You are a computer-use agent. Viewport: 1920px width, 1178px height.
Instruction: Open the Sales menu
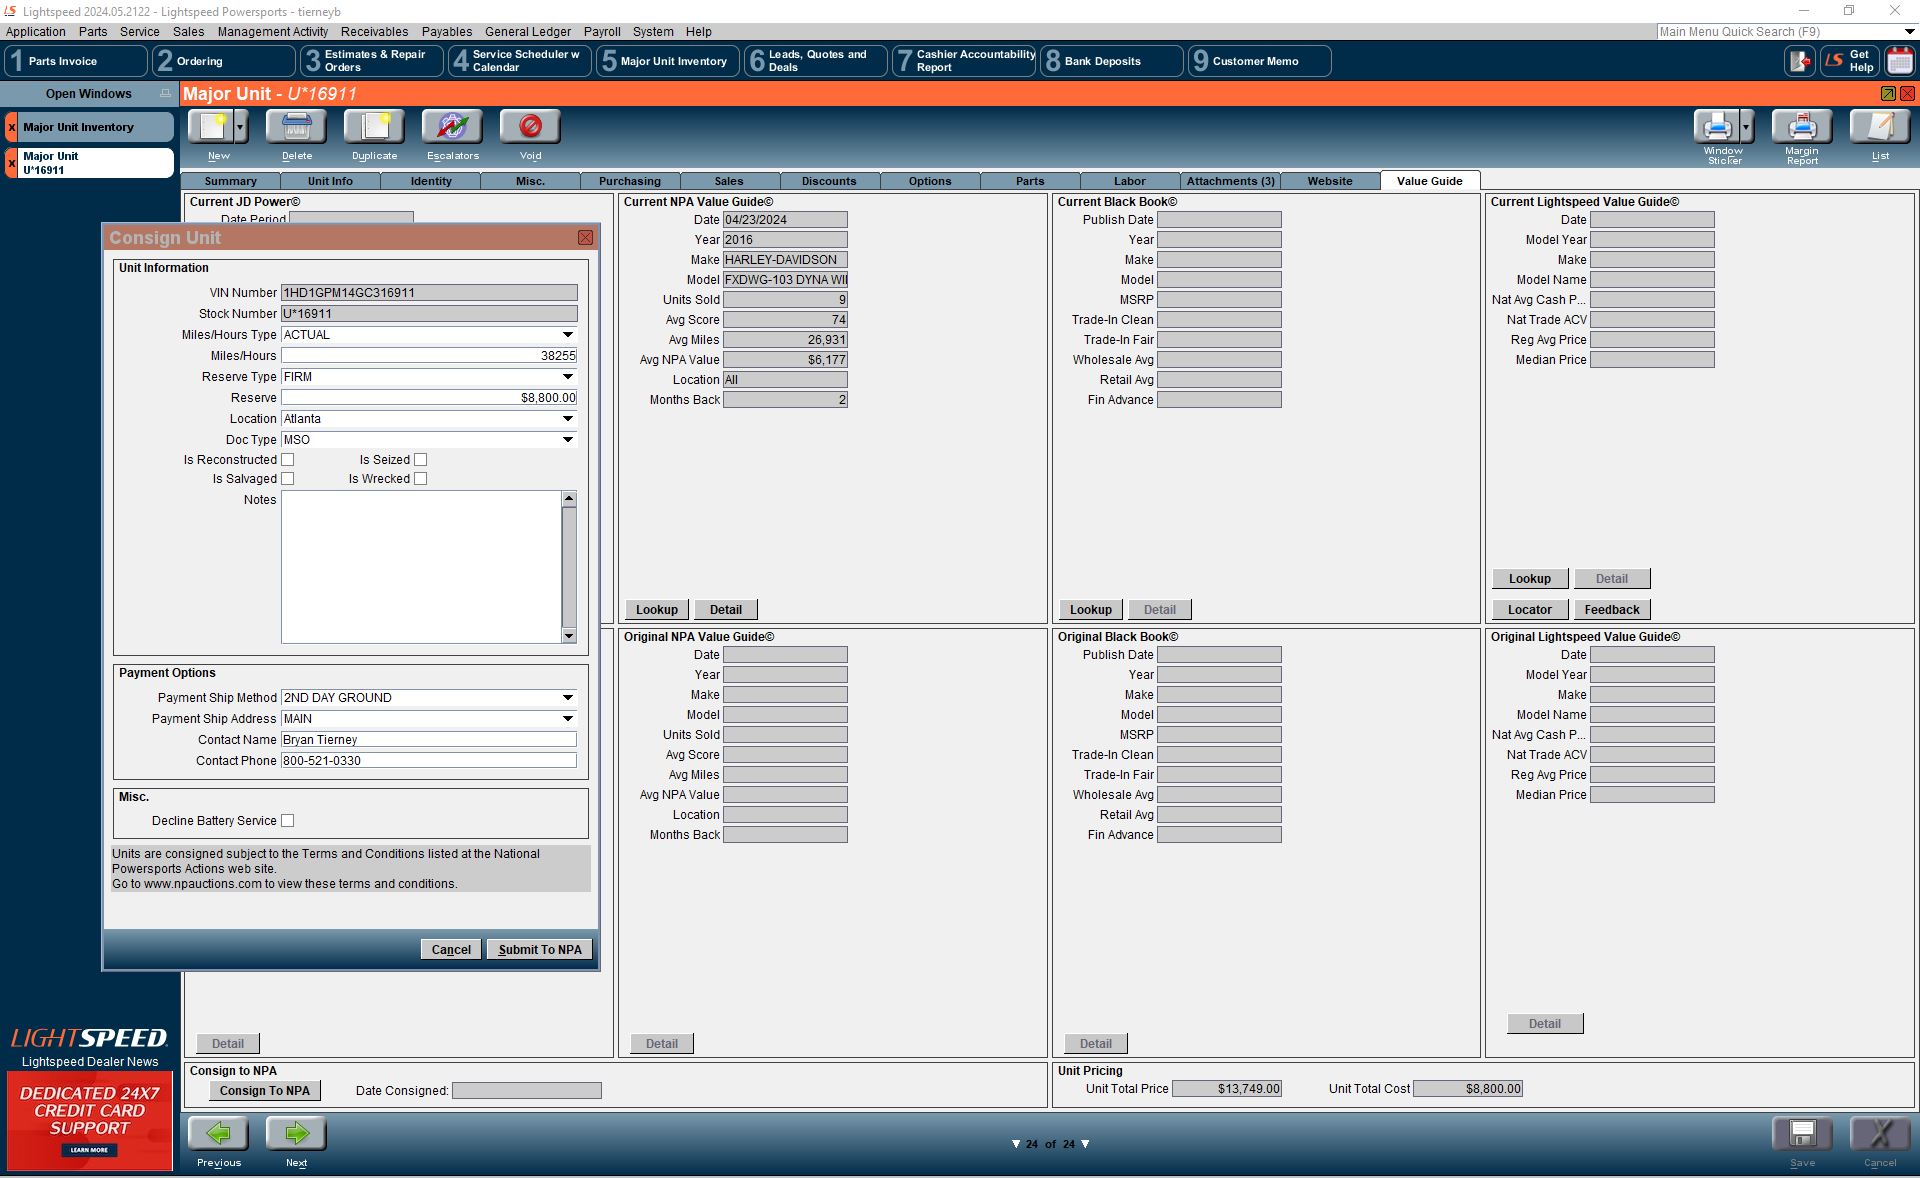(188, 32)
